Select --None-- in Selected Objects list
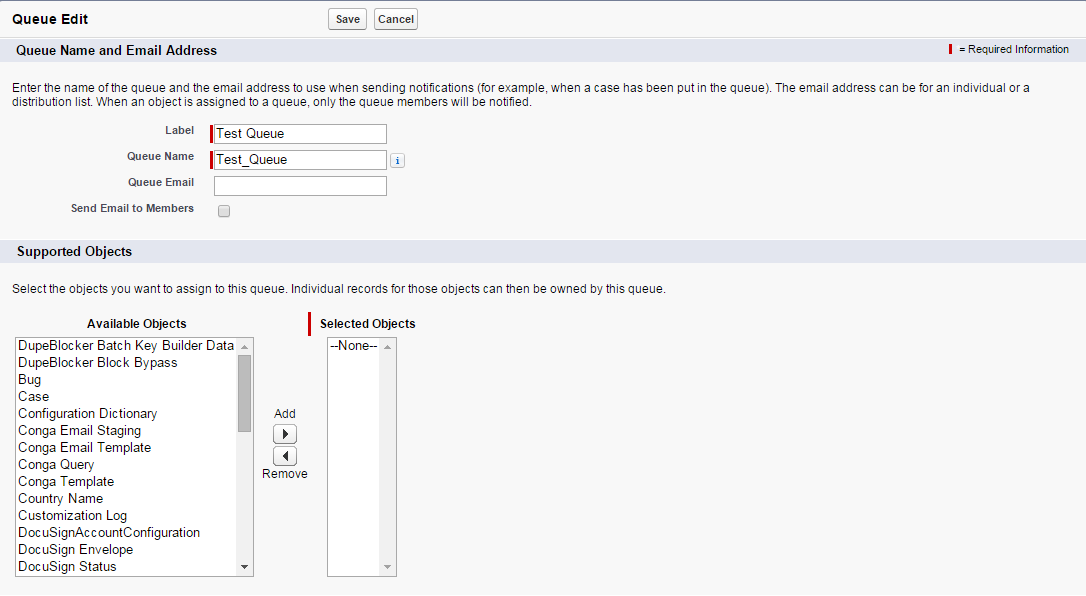 [354, 346]
